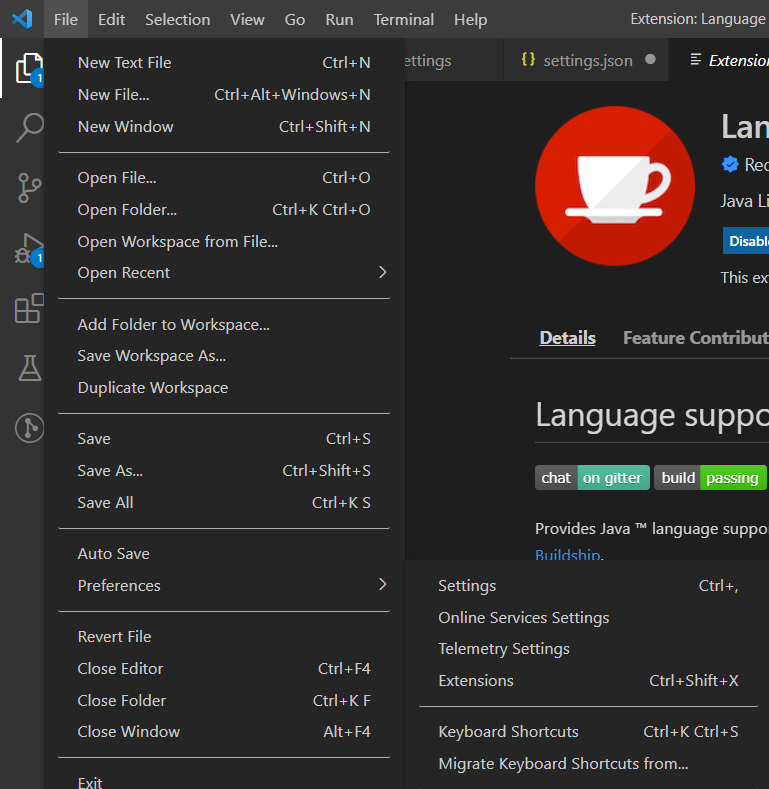The width and height of the screenshot is (769, 789).
Task: Open the Git Graph sidebar icon
Action: 30,428
